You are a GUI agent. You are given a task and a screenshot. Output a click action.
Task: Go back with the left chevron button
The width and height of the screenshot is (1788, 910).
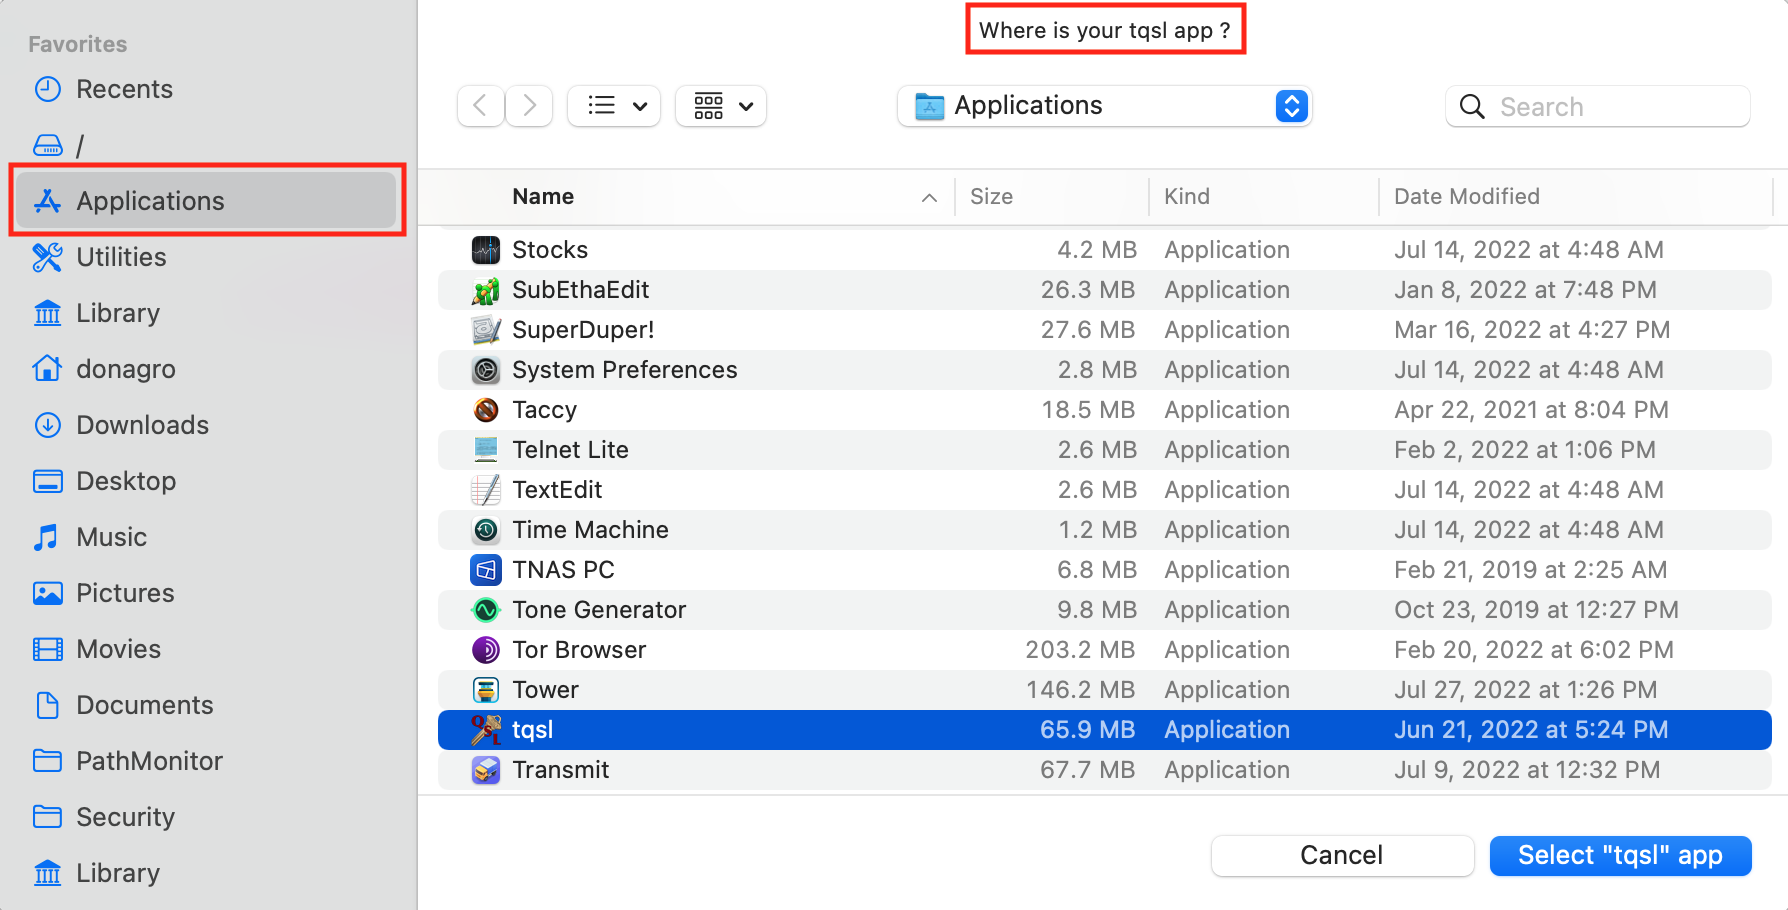(480, 106)
